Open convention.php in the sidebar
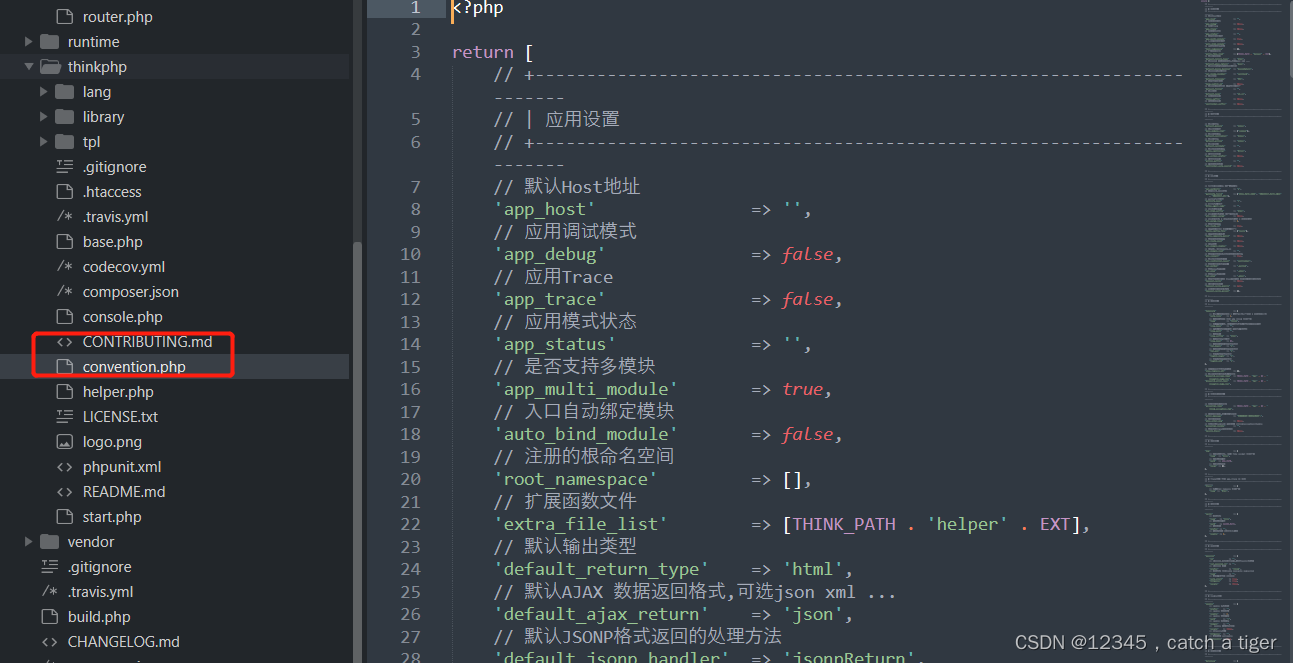The width and height of the screenshot is (1293, 663). pyautogui.click(x=134, y=367)
